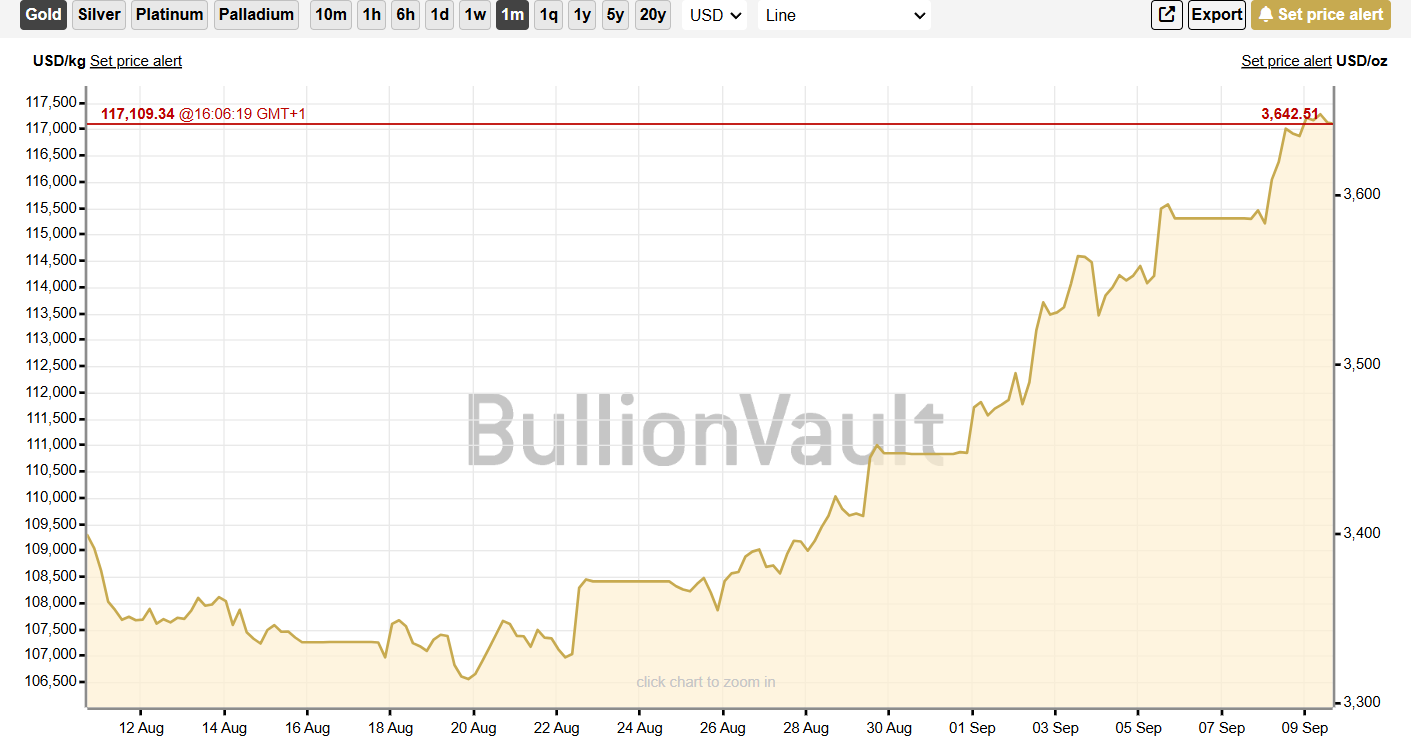
Task: Select the 5y time range
Action: [x=616, y=15]
